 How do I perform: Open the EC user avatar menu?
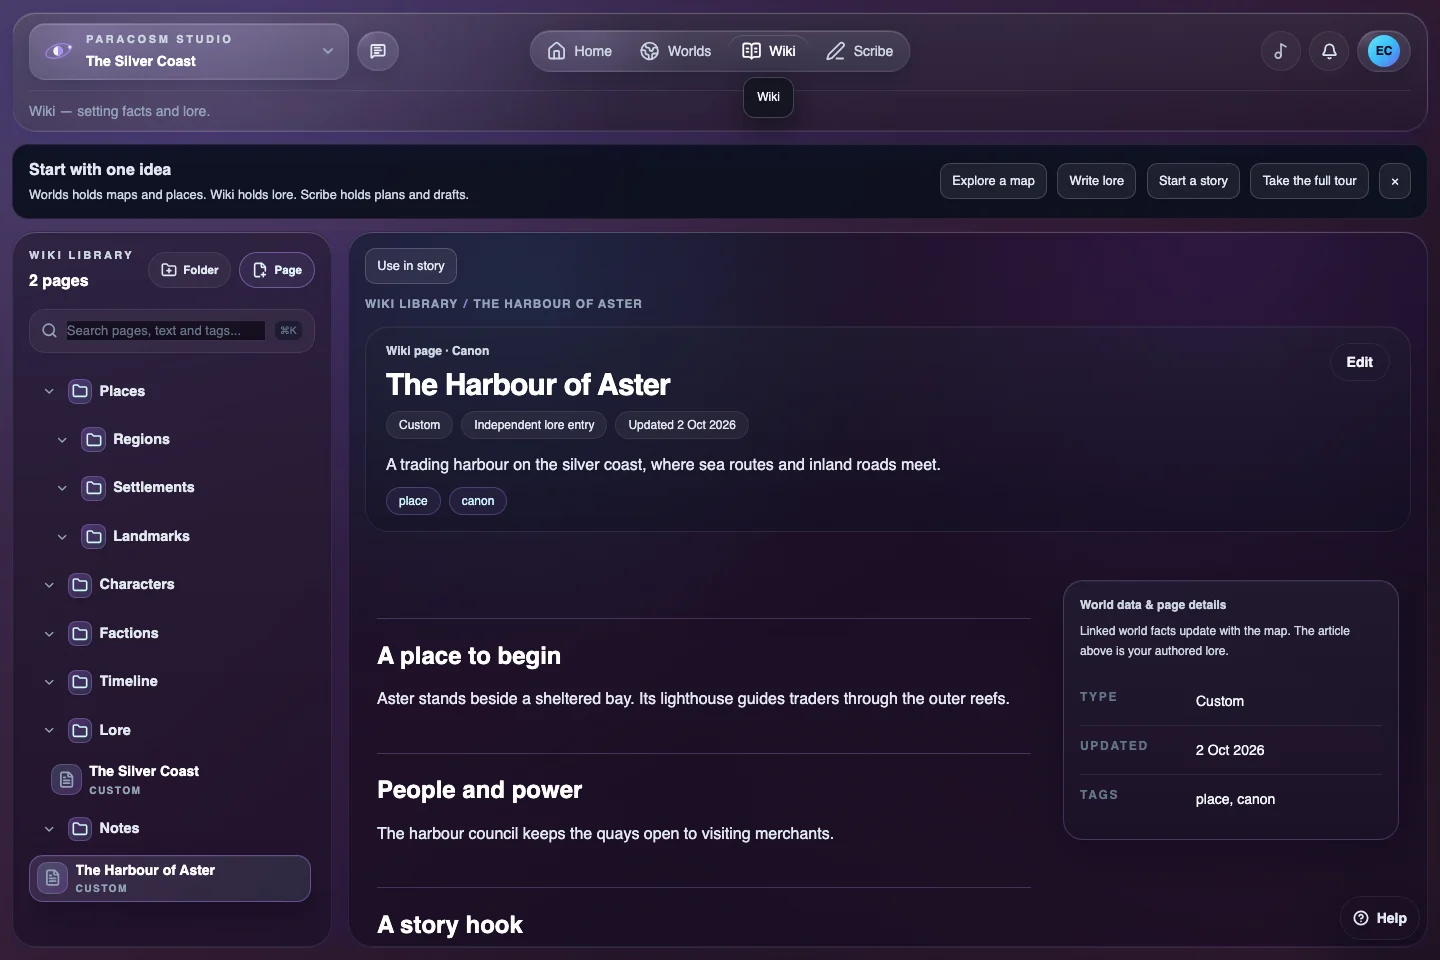coord(1384,51)
